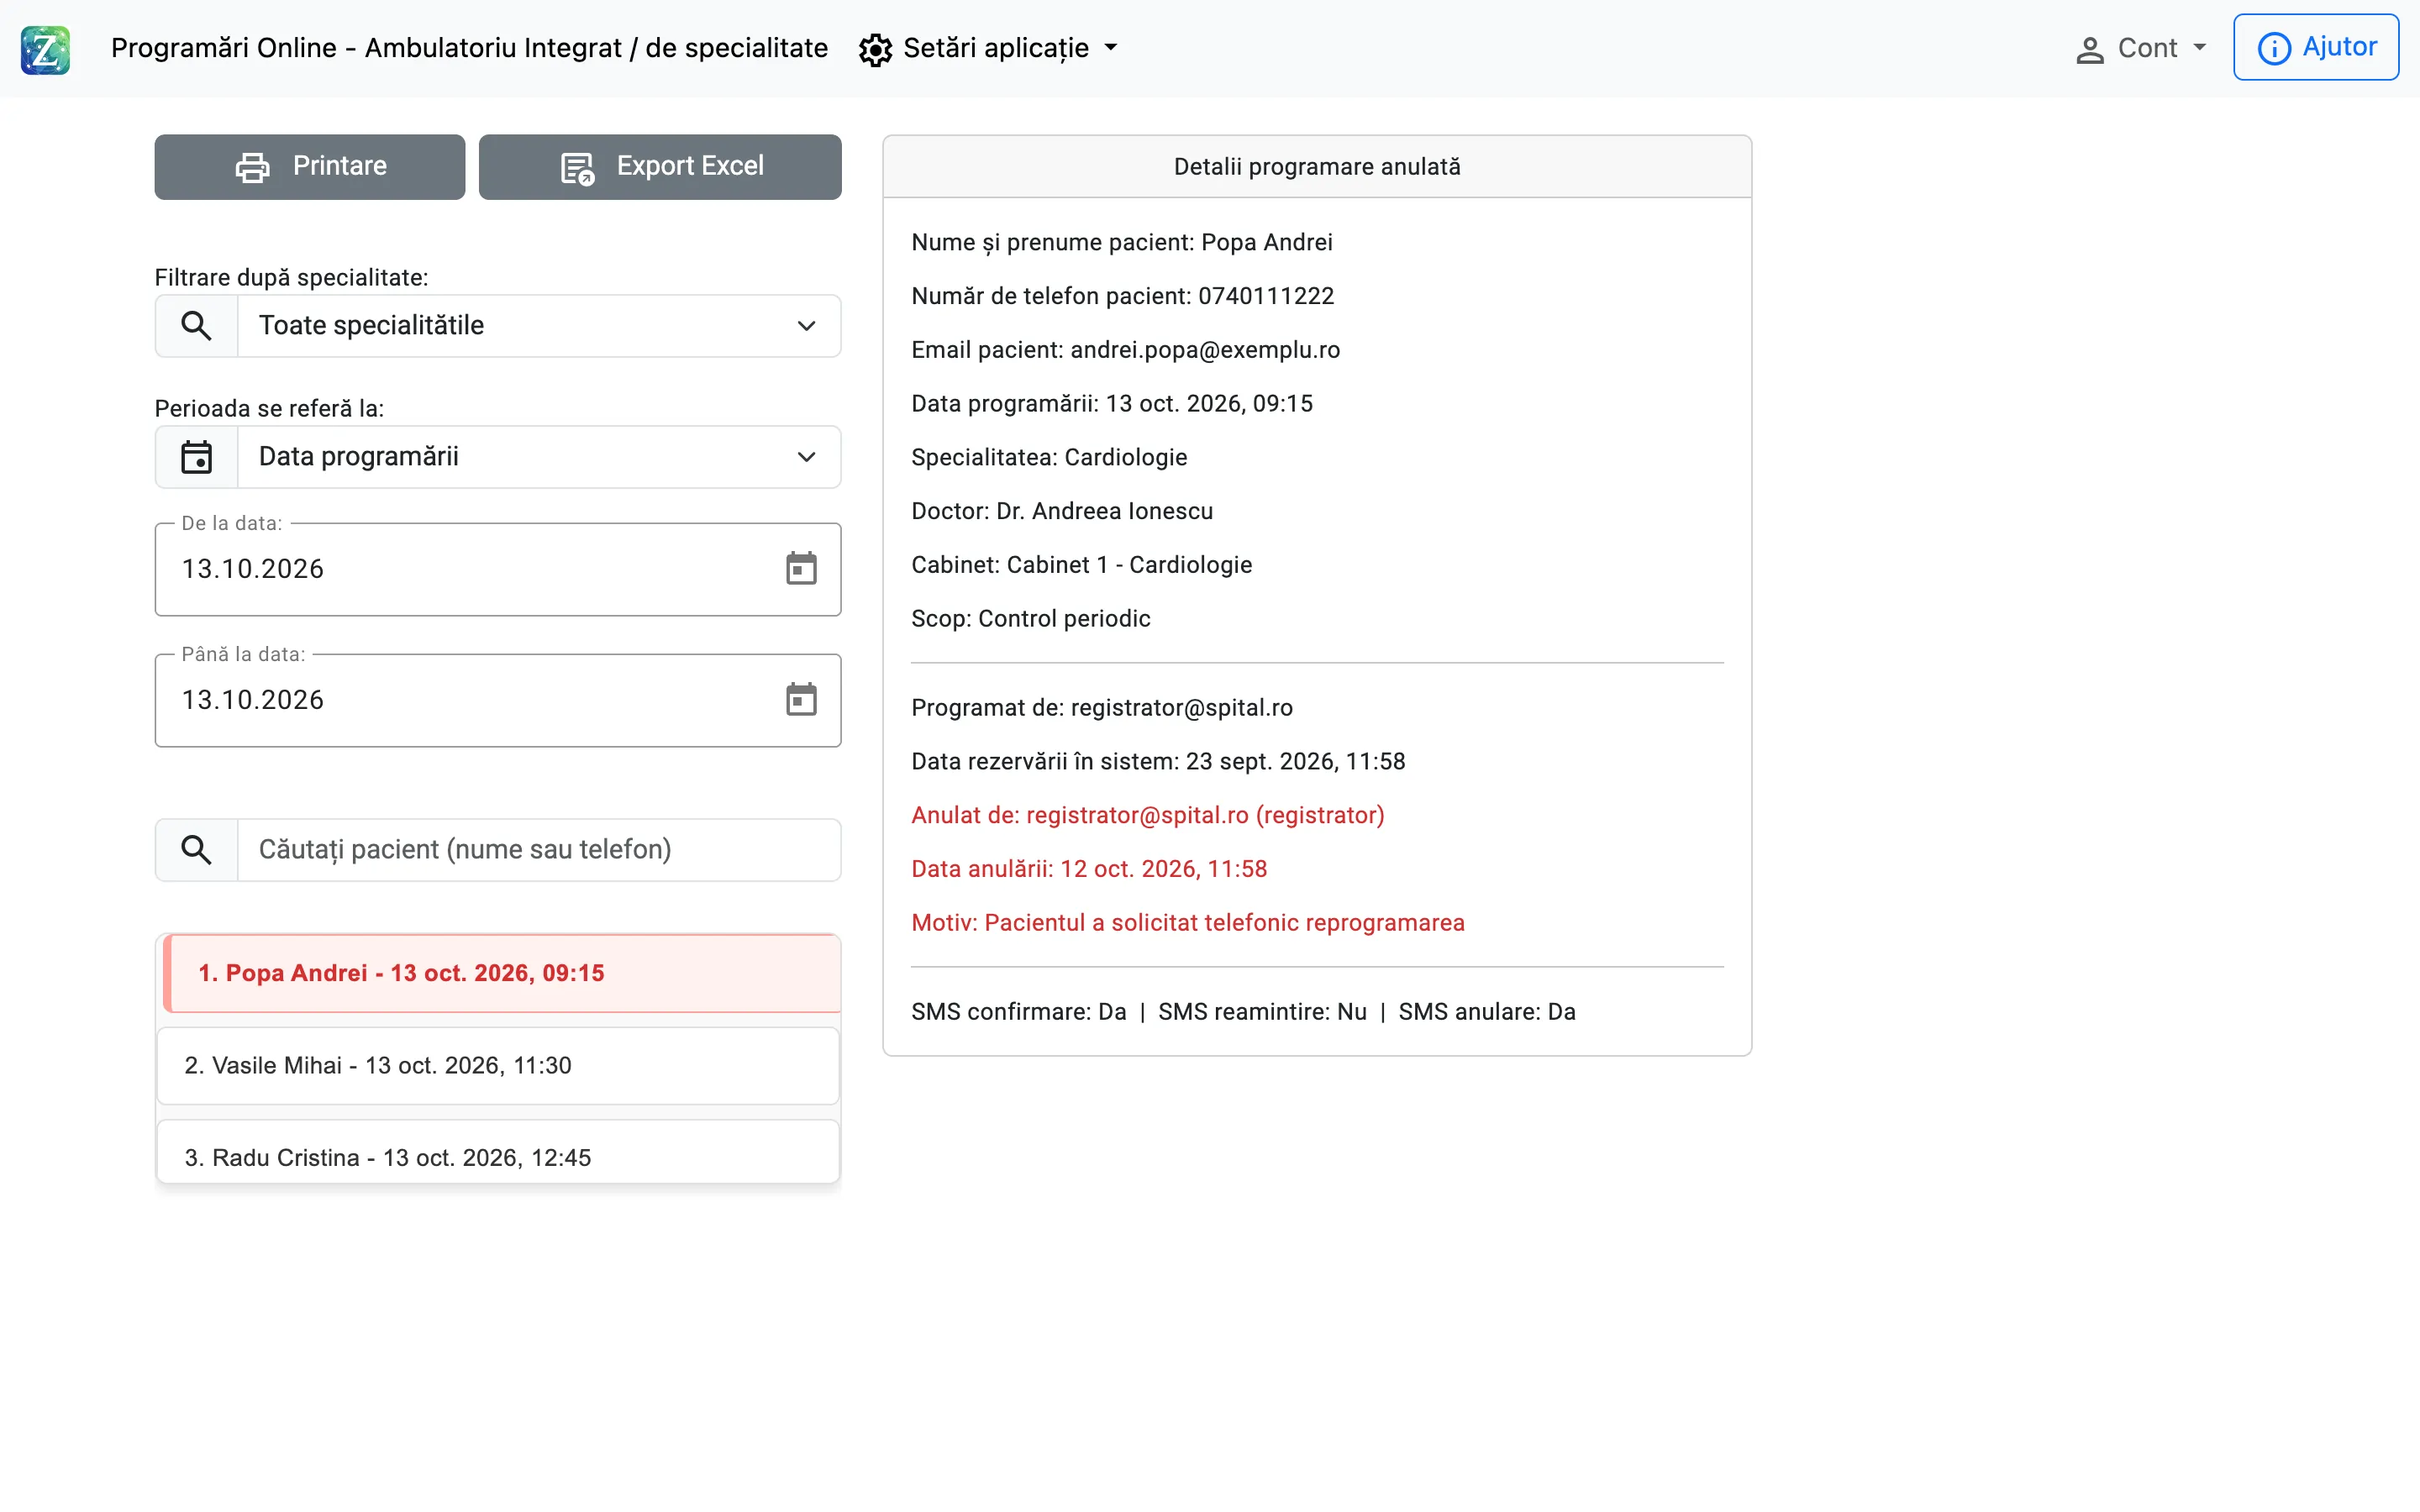This screenshot has height=1512, width=2420.
Task: Click the Până la data date field
Action: [498, 700]
